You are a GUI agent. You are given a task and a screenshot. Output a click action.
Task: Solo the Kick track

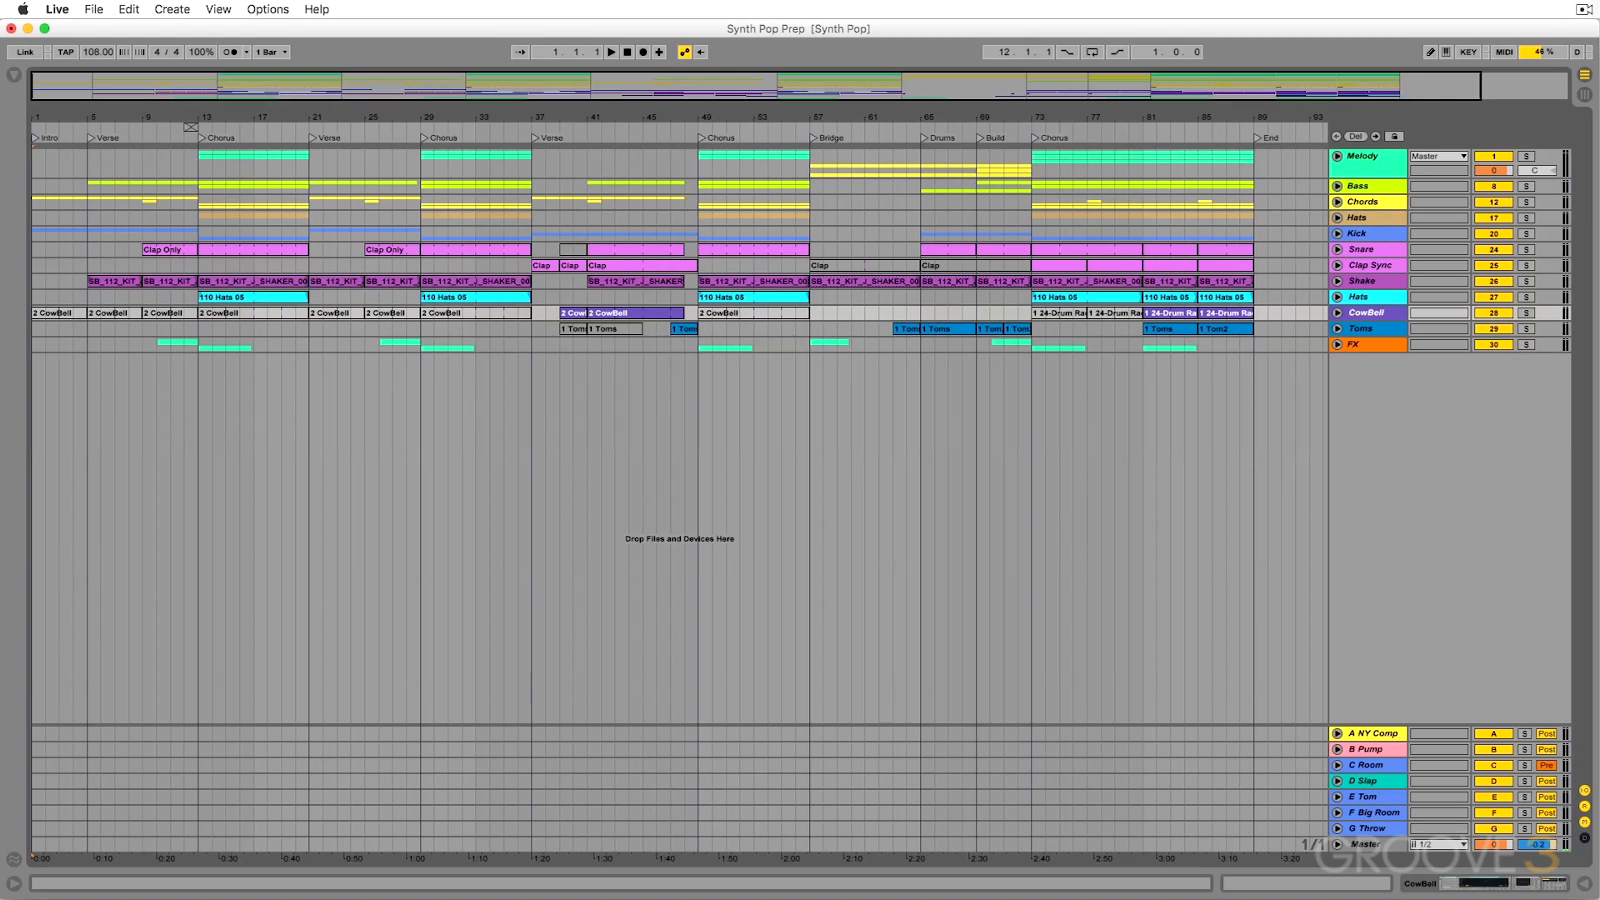click(x=1526, y=234)
